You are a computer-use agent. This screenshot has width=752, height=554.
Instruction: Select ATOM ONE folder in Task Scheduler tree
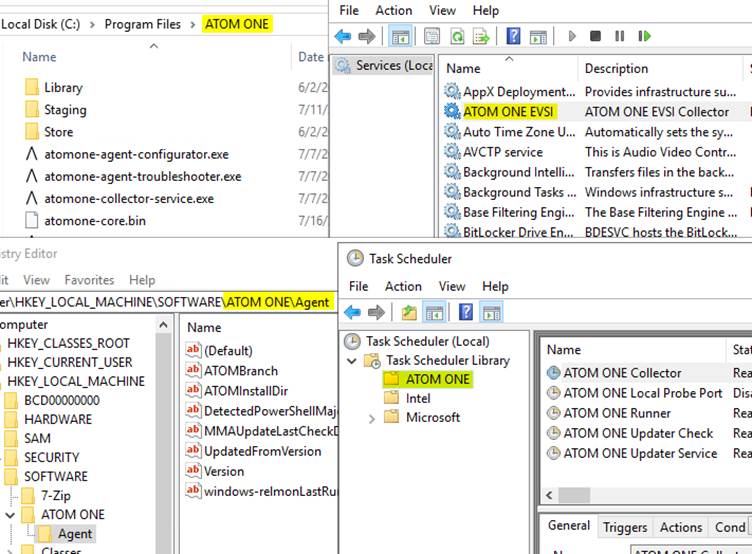(428, 379)
